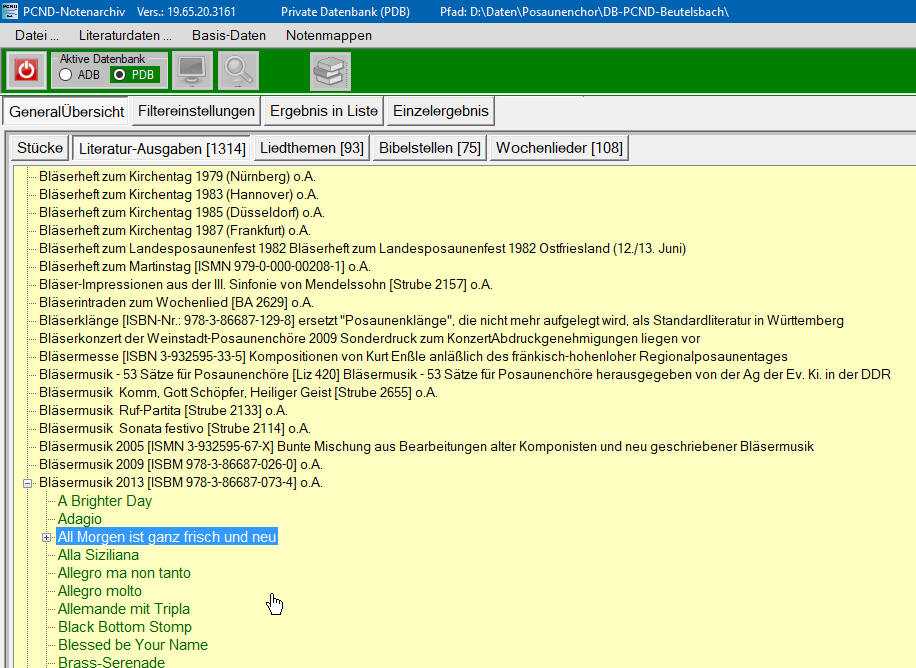
Task: Select Bläserheft zum Kirchentag 1985 (Düsseldorf)
Action: (x=182, y=213)
